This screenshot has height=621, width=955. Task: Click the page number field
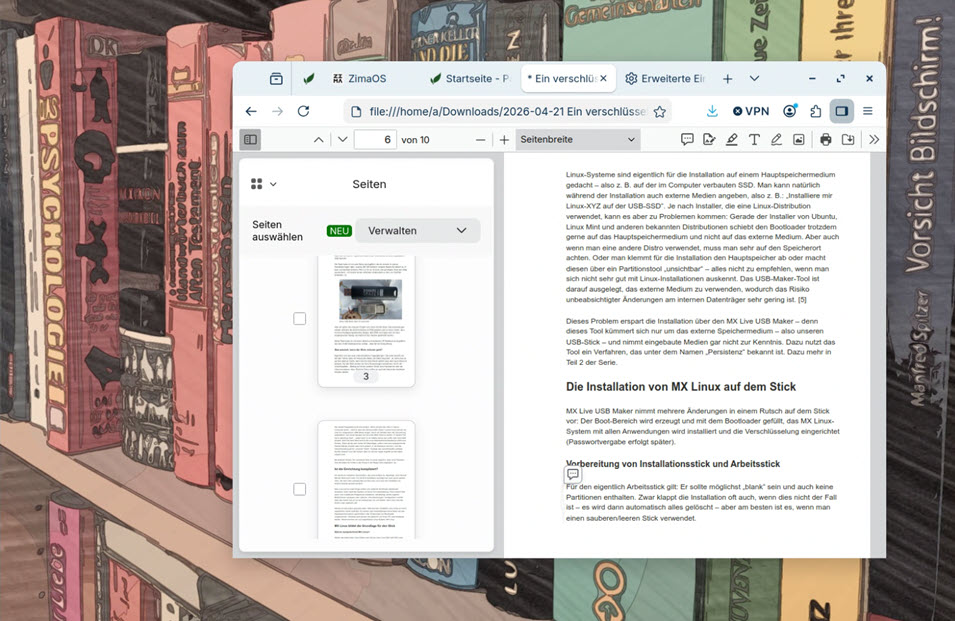pos(375,140)
